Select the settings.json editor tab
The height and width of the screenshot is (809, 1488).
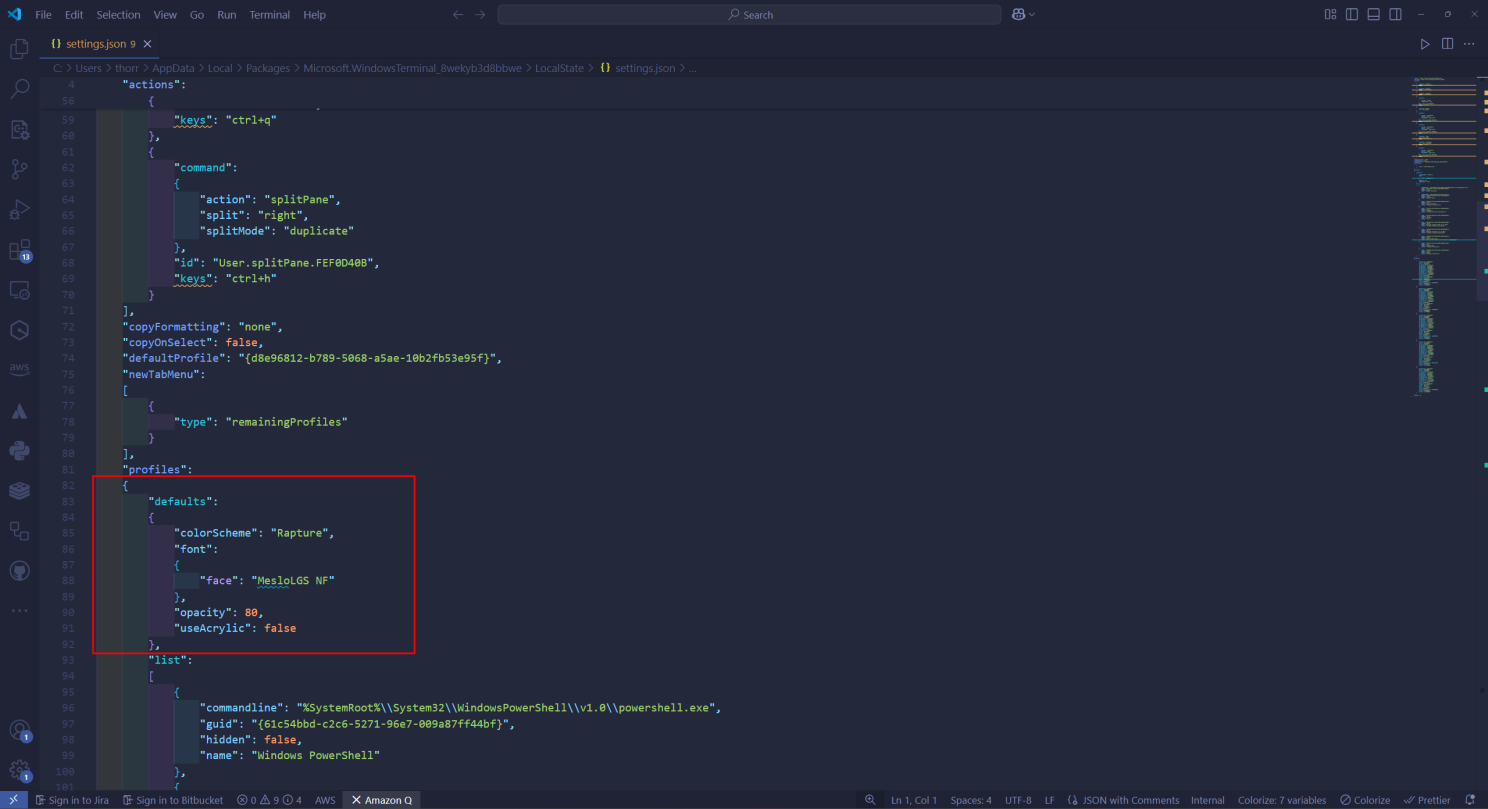(99, 44)
